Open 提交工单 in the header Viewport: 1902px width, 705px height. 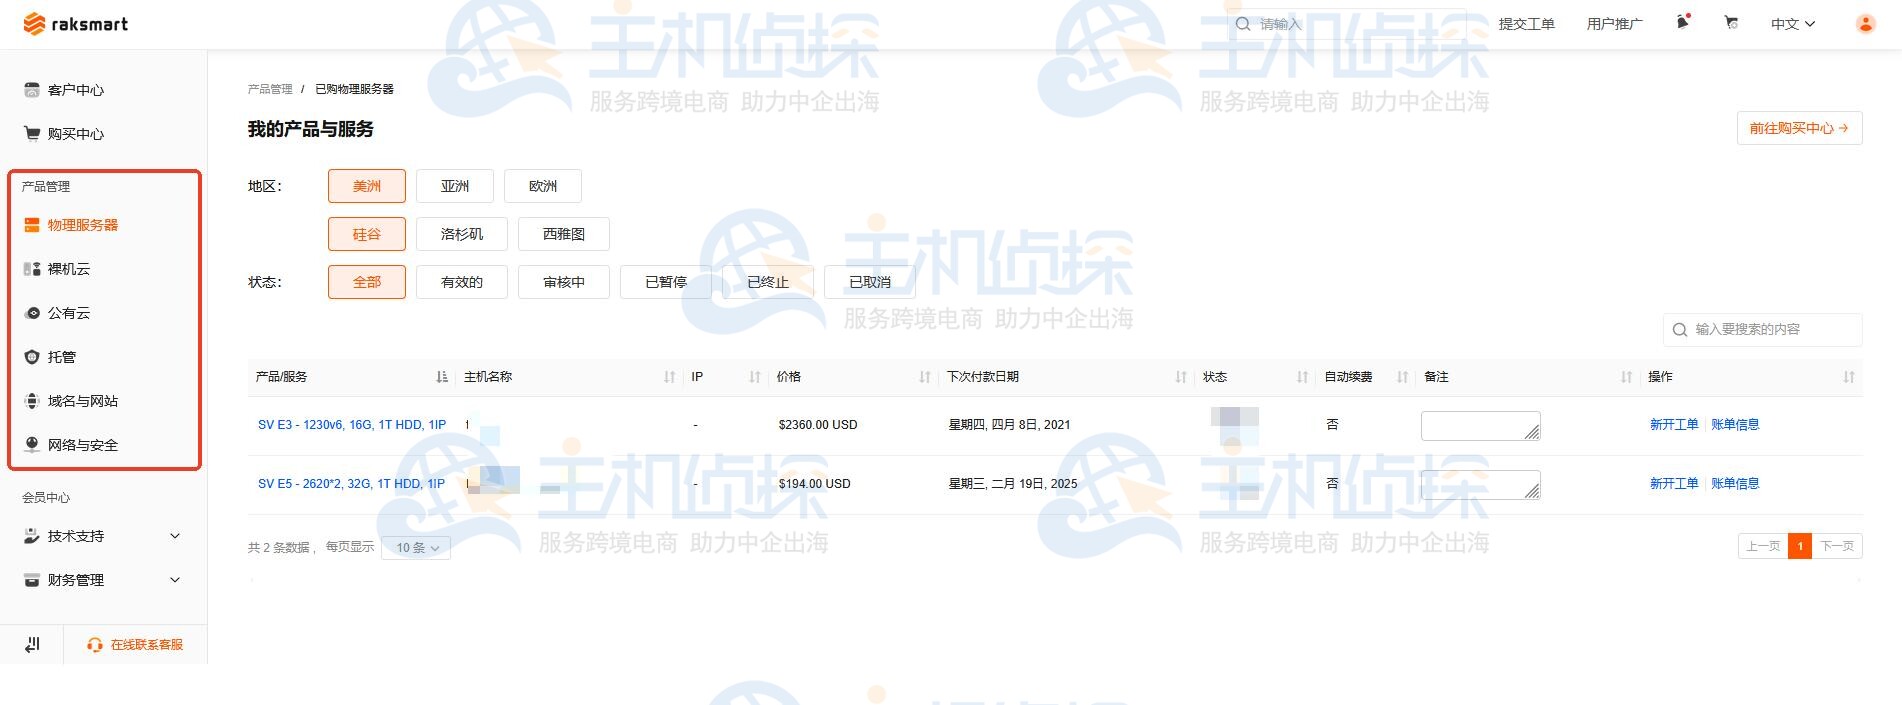(1526, 24)
